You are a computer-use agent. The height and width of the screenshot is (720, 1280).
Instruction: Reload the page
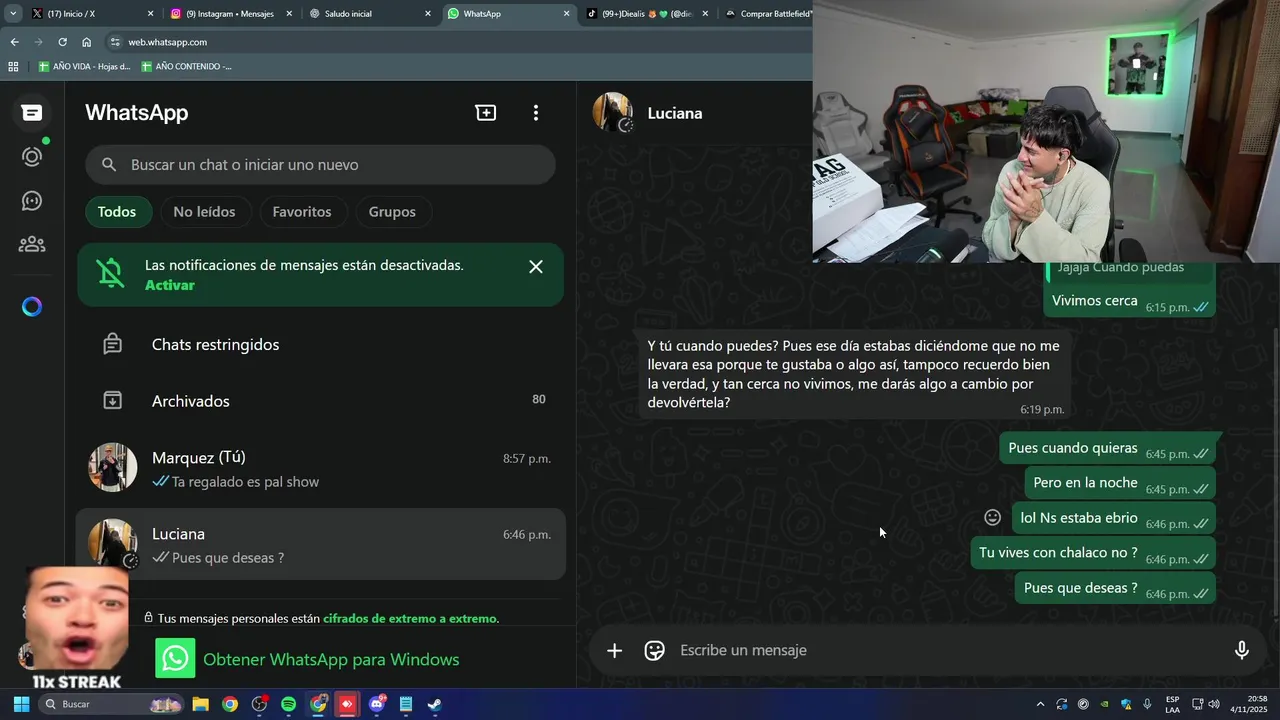click(x=62, y=42)
